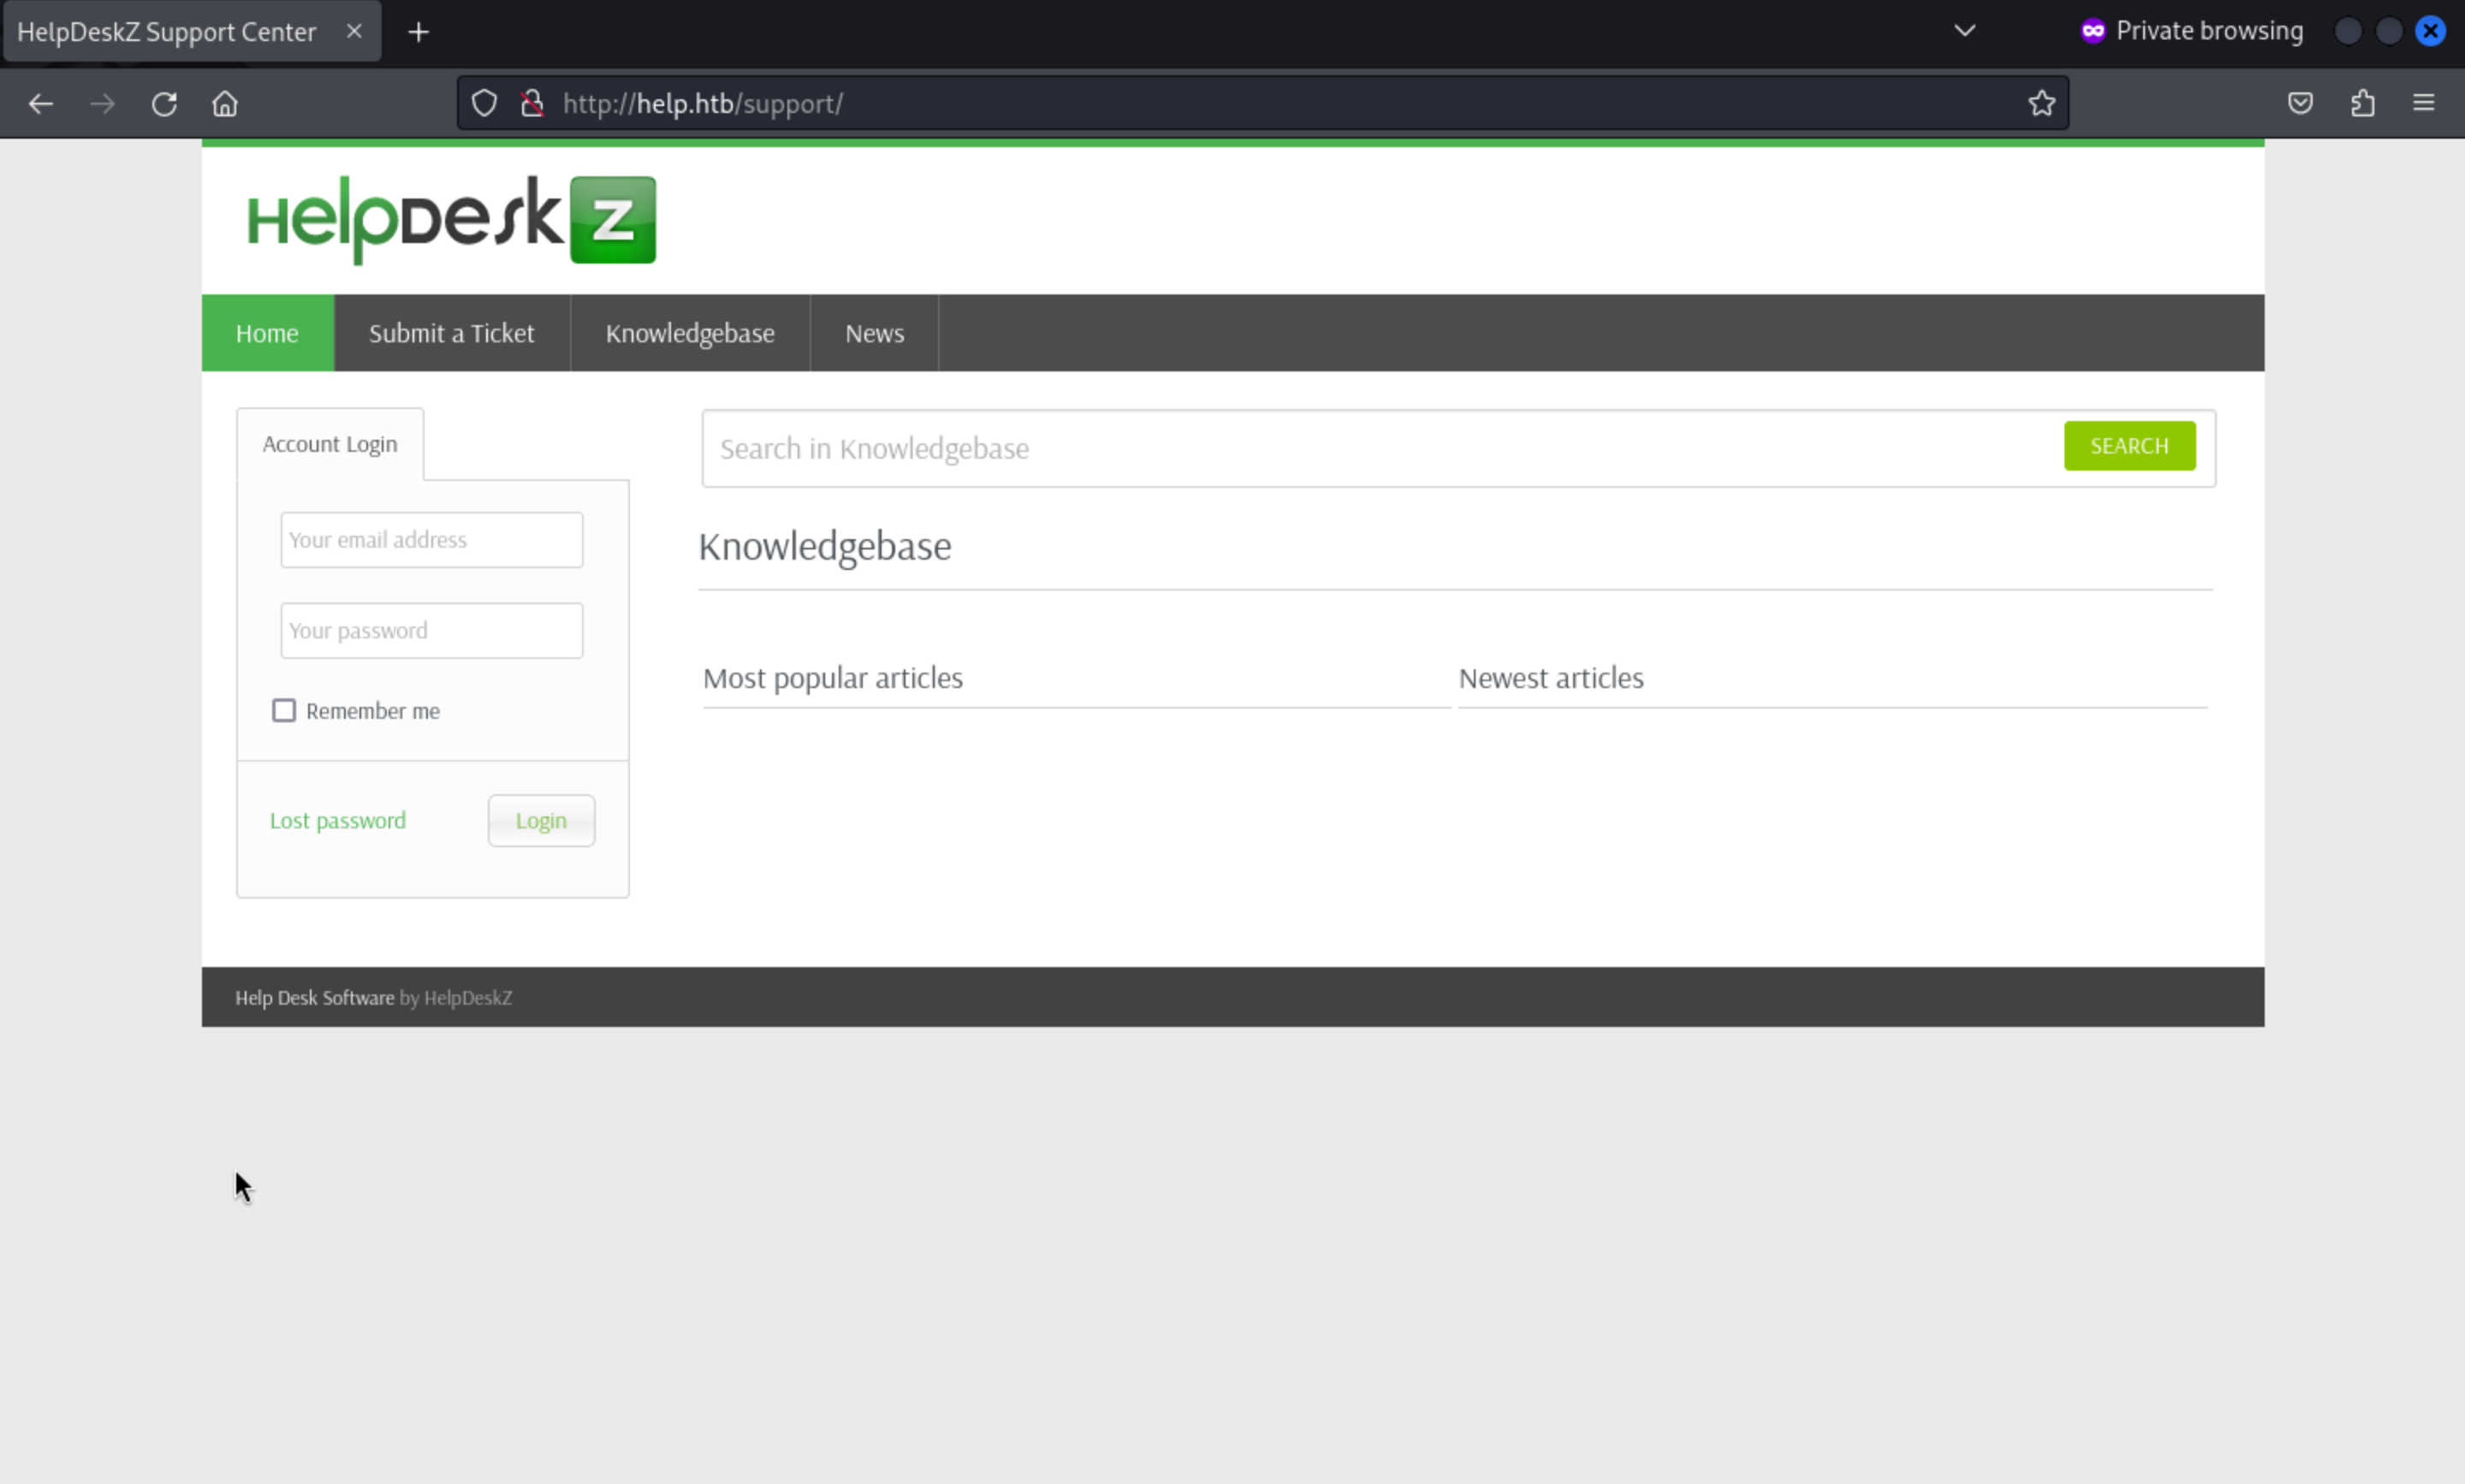Focus the Your email address field
2465x1484 pixels.
click(431, 540)
